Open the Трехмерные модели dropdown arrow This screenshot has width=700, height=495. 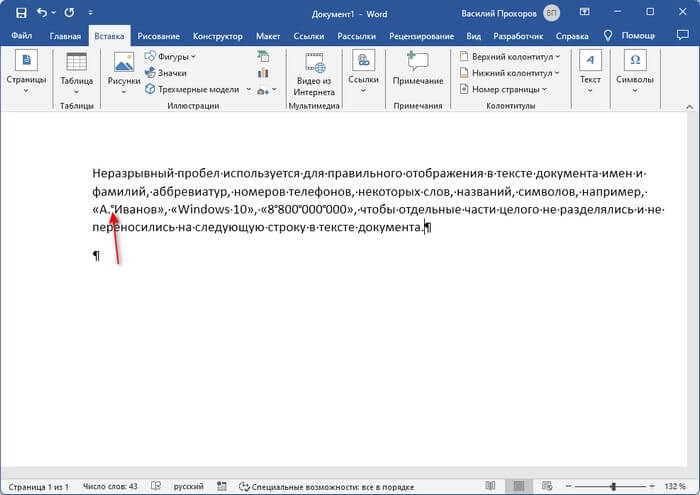click(248, 89)
